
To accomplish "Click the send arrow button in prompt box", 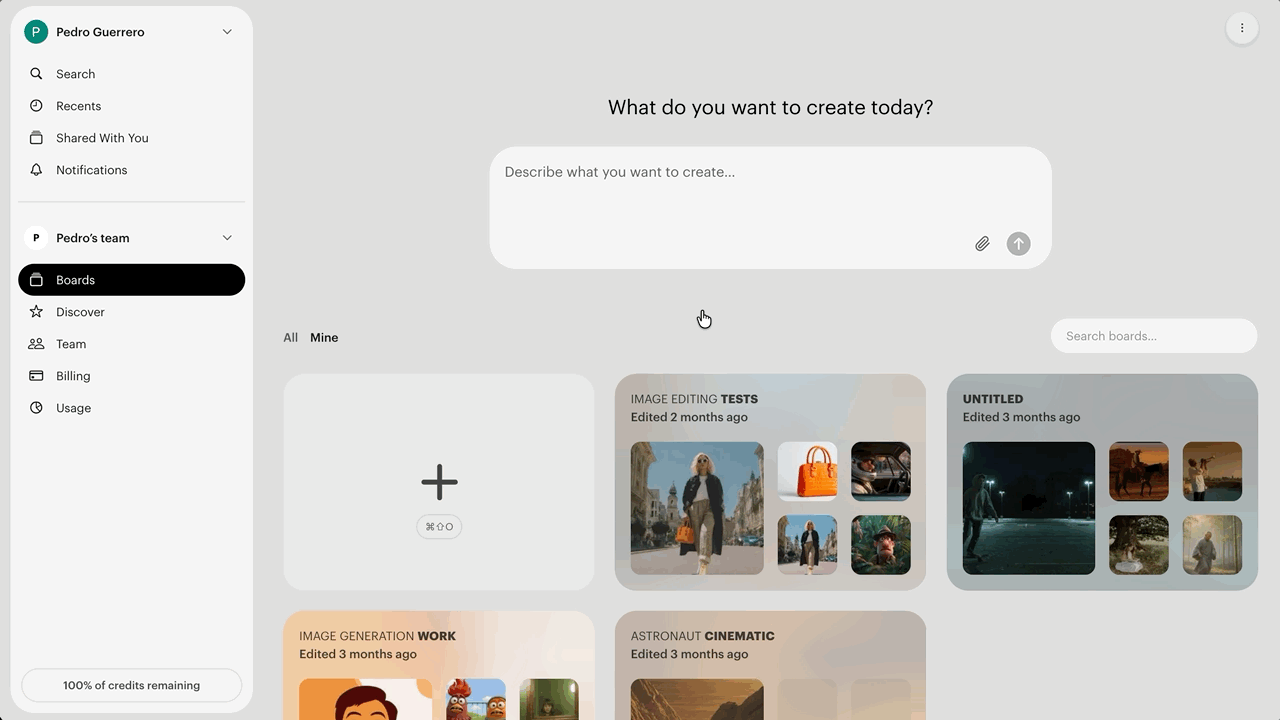I will [x=1018, y=244].
